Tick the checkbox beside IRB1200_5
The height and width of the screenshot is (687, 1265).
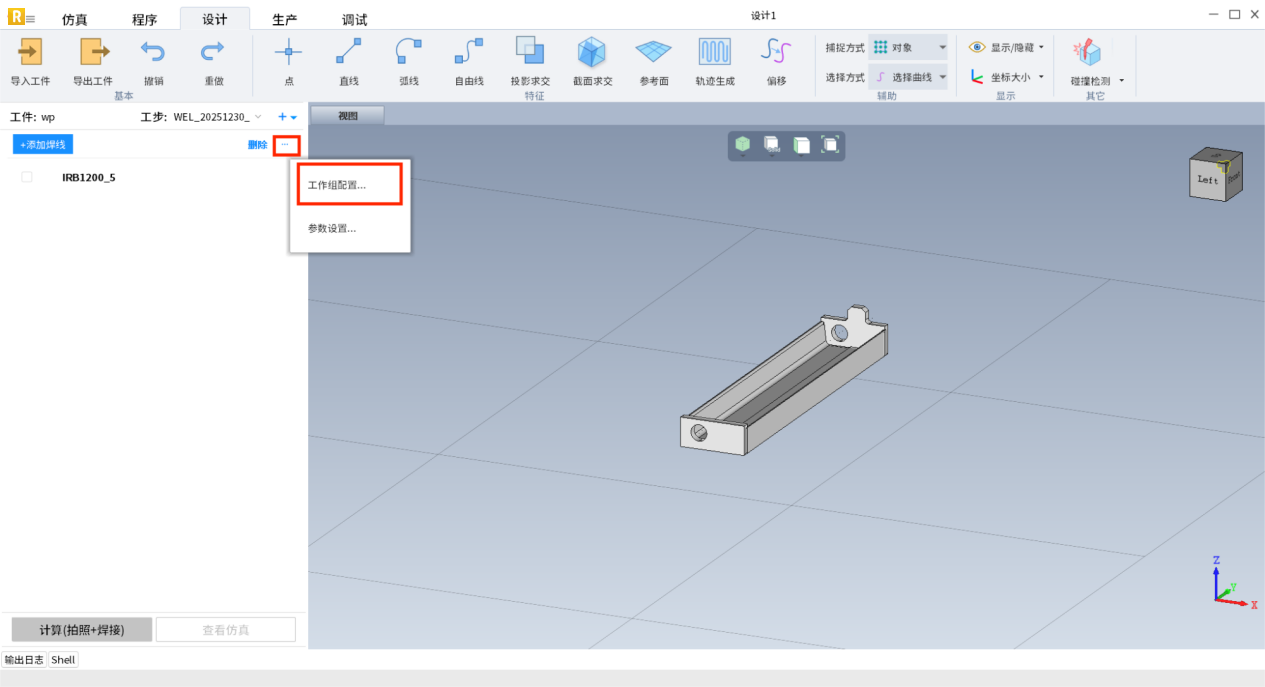point(27,177)
